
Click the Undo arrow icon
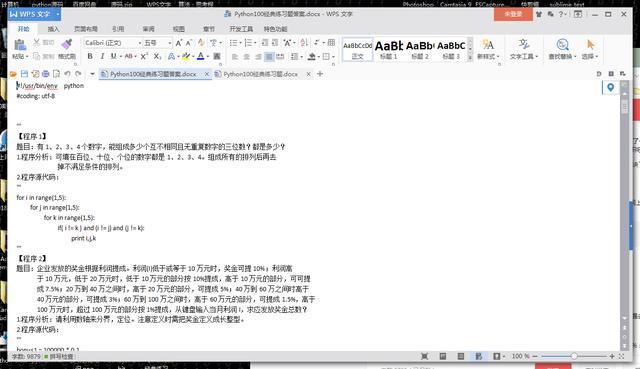67,74
